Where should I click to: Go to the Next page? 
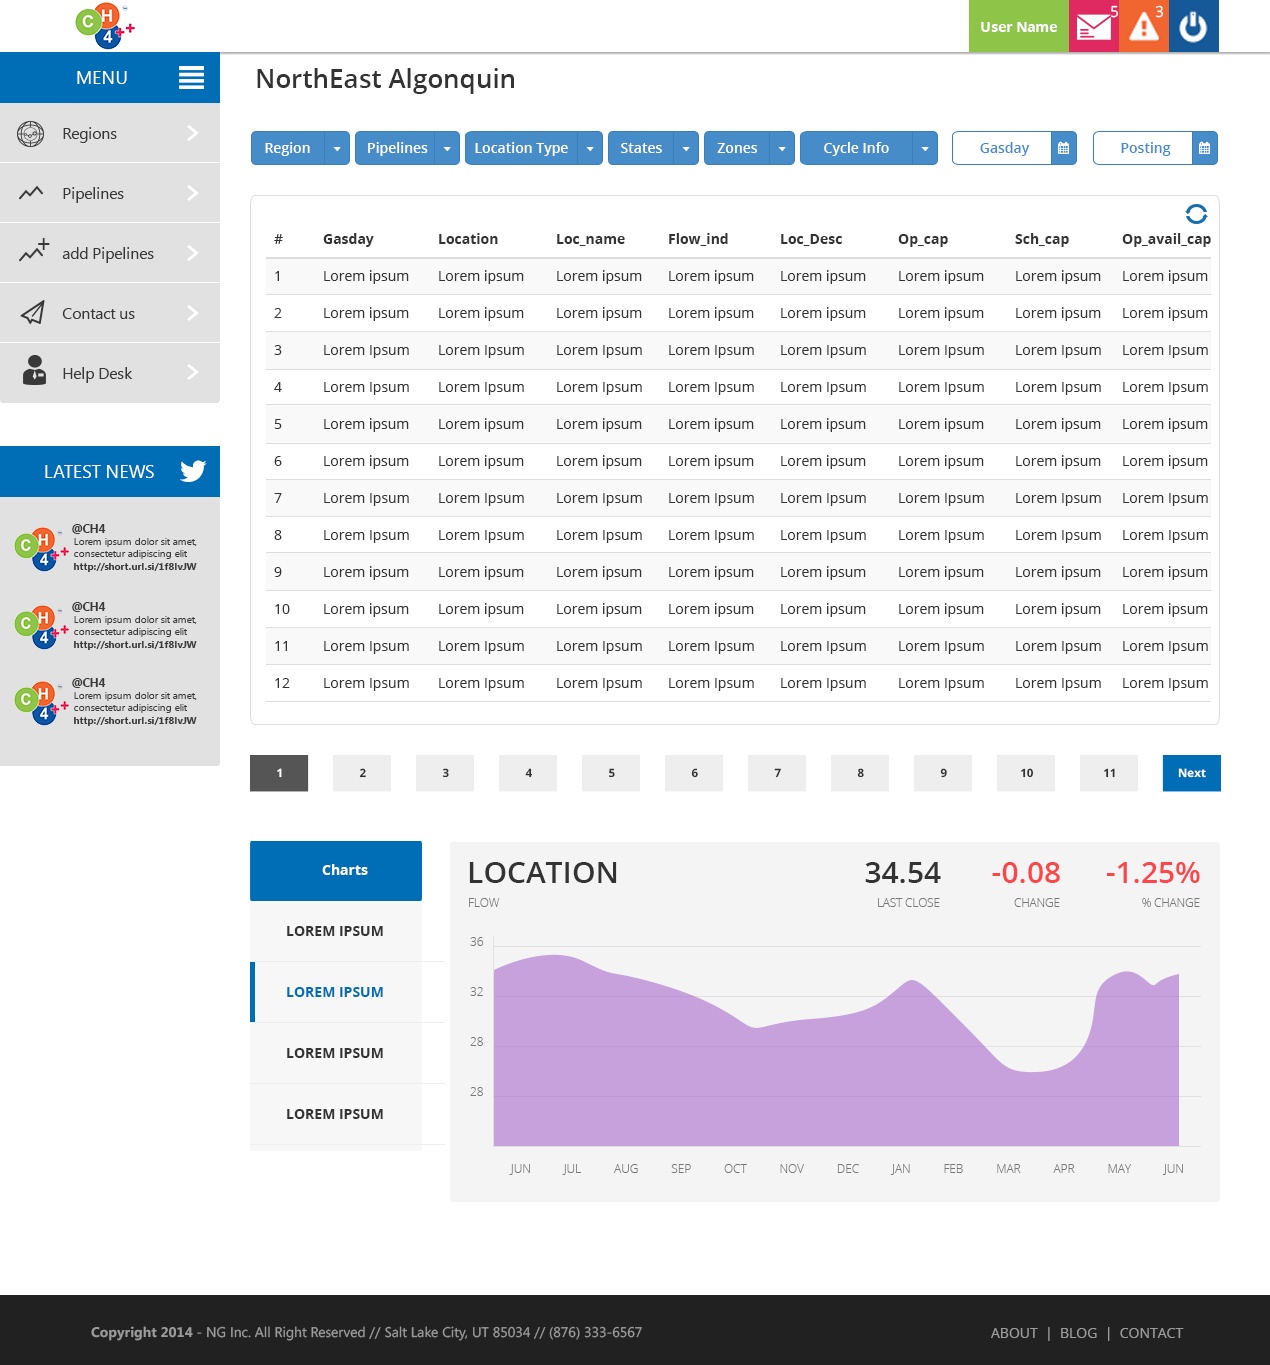1191,773
